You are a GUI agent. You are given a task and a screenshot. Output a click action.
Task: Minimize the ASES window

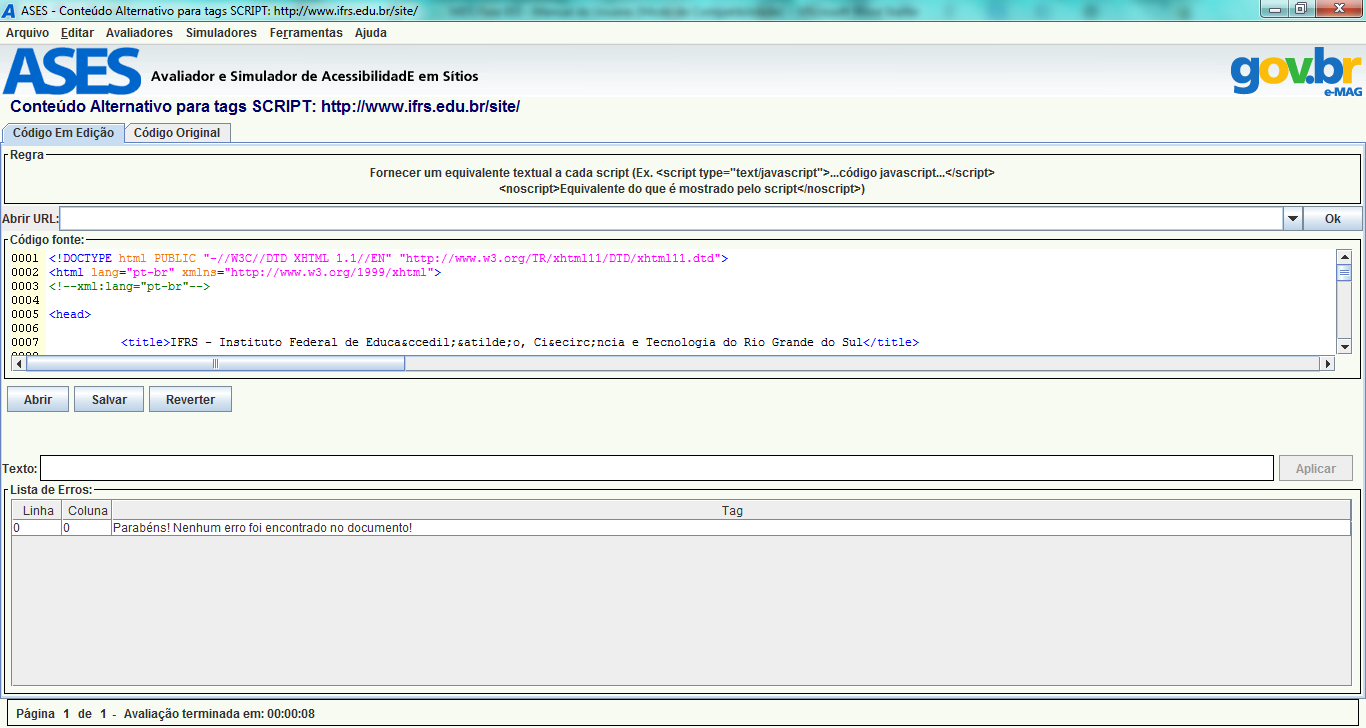point(1273,9)
